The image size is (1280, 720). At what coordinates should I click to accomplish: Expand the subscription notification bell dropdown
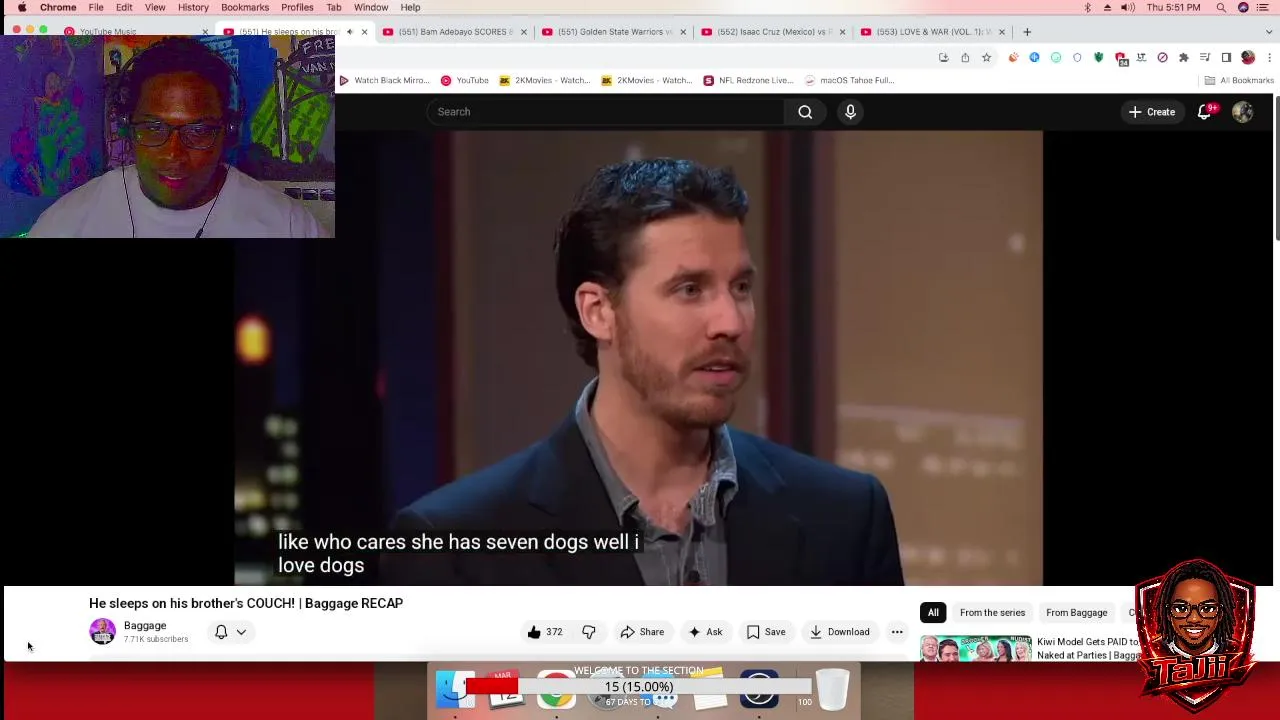(x=241, y=632)
